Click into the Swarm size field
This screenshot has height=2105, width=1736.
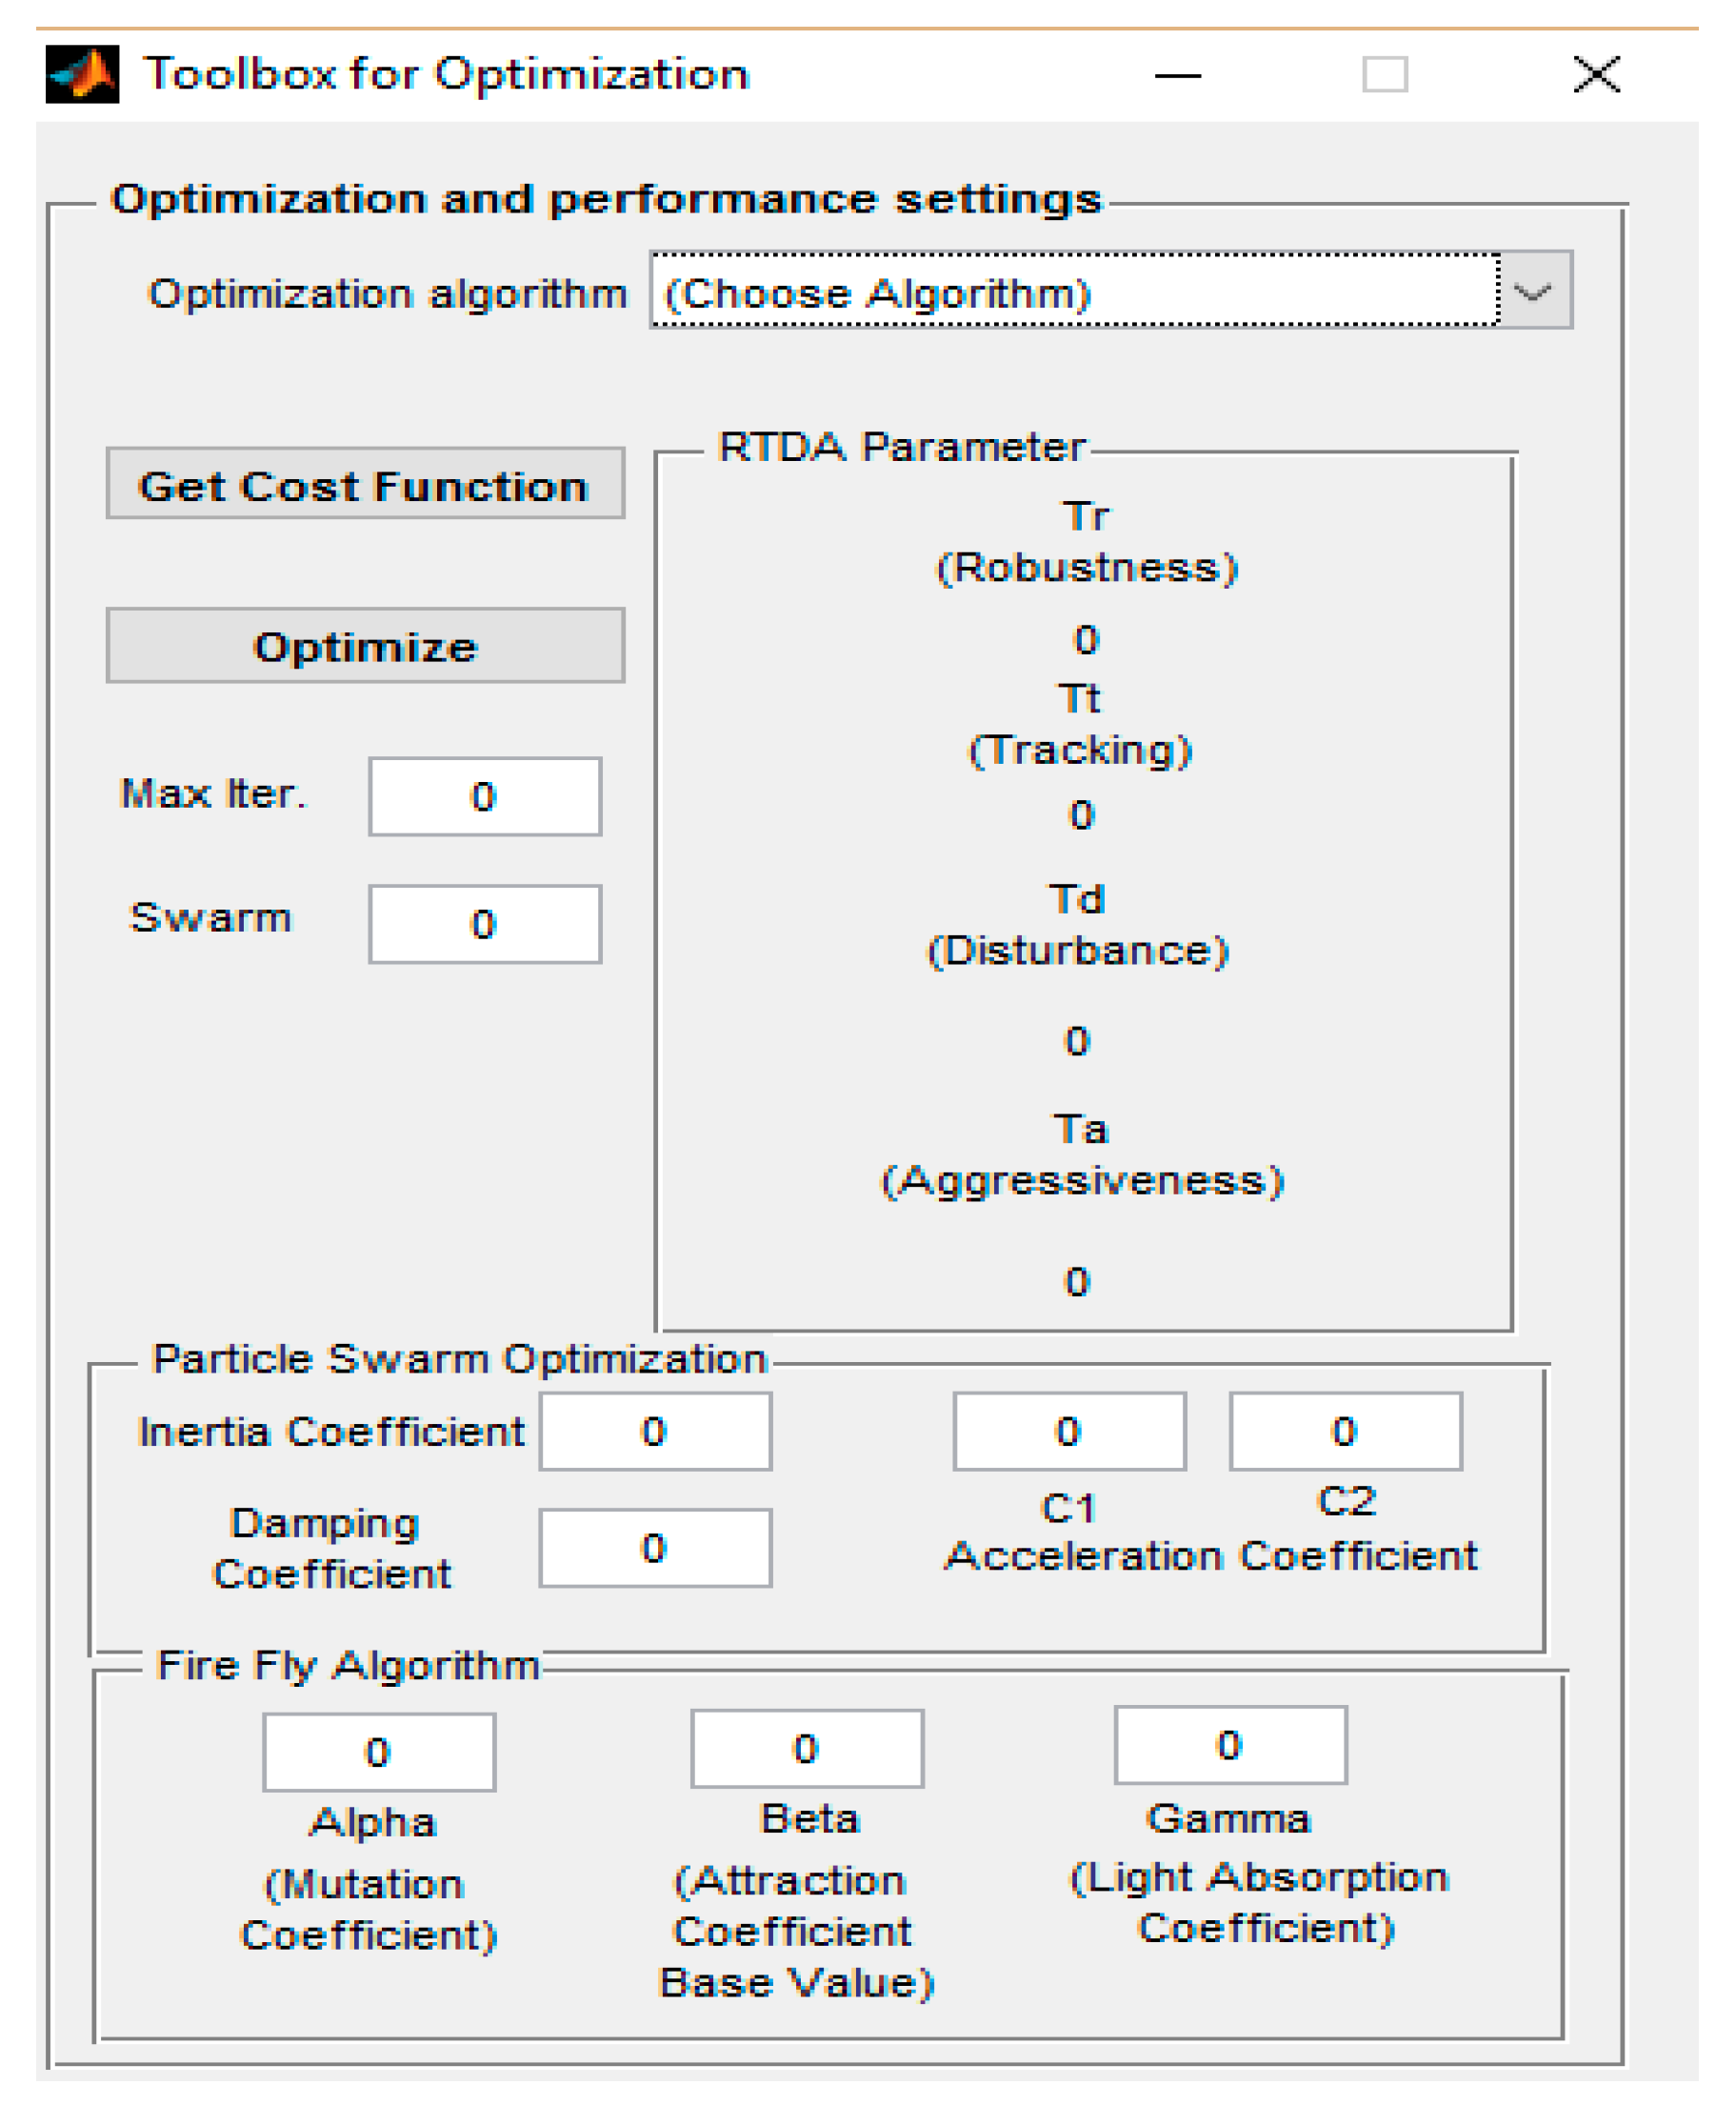click(x=485, y=924)
